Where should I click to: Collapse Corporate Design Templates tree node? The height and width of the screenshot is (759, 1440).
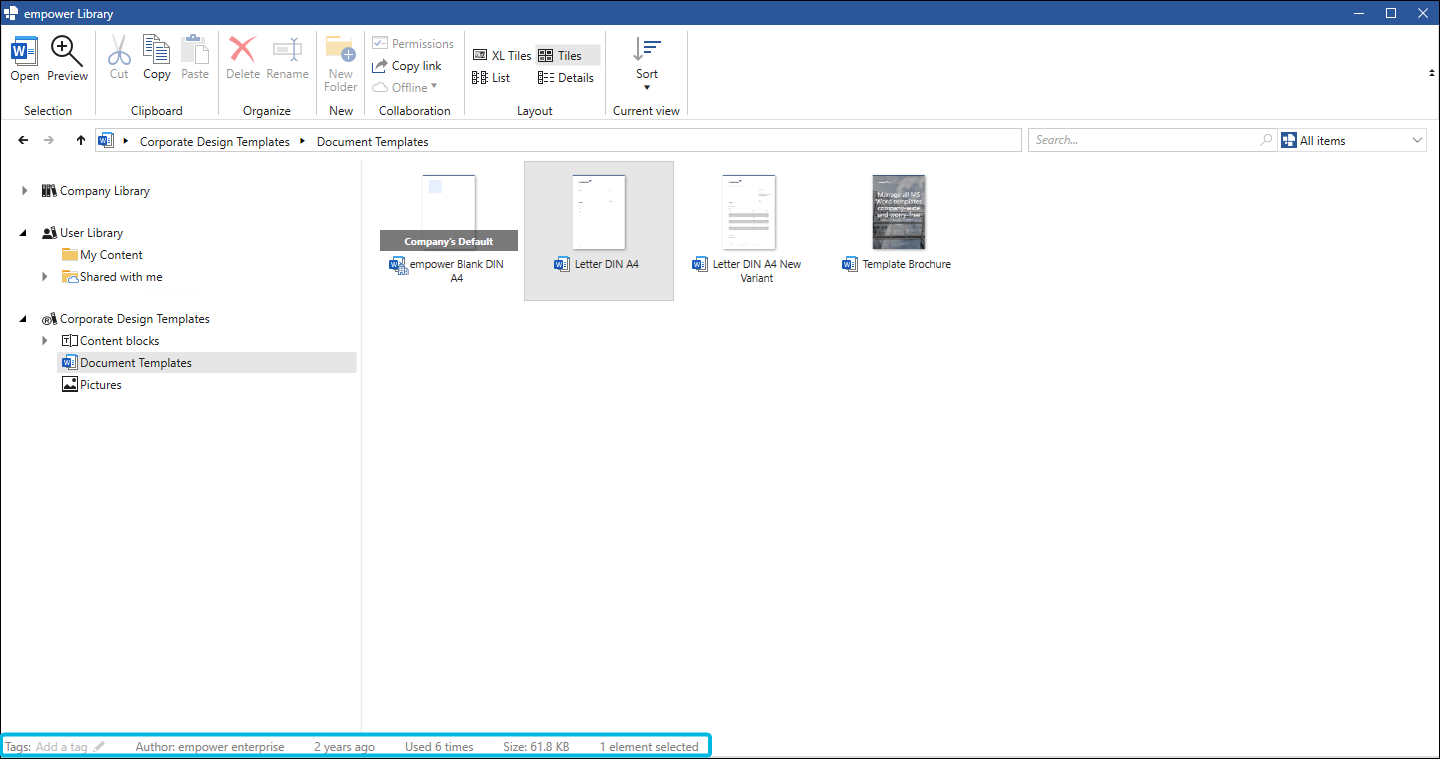tap(24, 319)
